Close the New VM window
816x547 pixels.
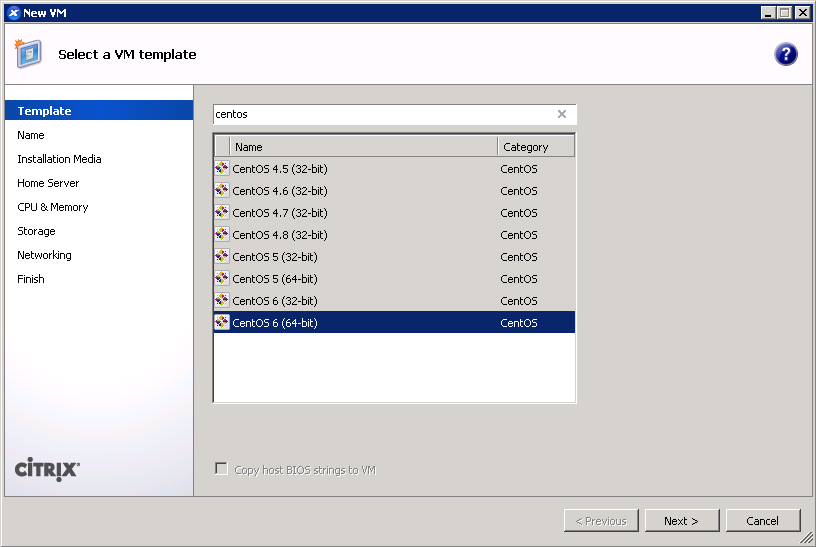click(803, 12)
